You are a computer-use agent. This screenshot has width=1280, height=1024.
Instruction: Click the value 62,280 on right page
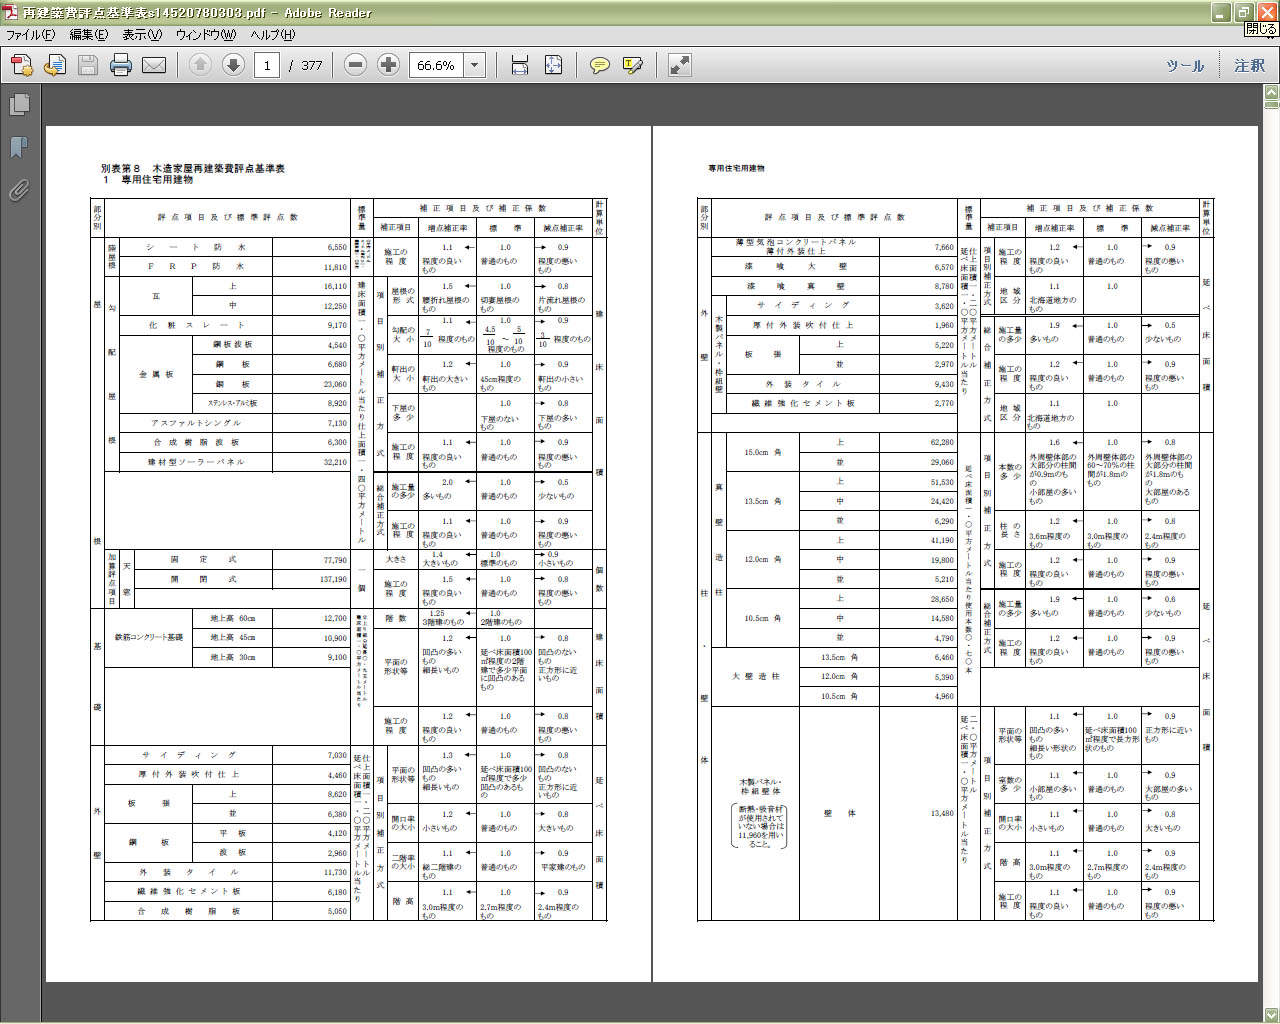(x=942, y=442)
